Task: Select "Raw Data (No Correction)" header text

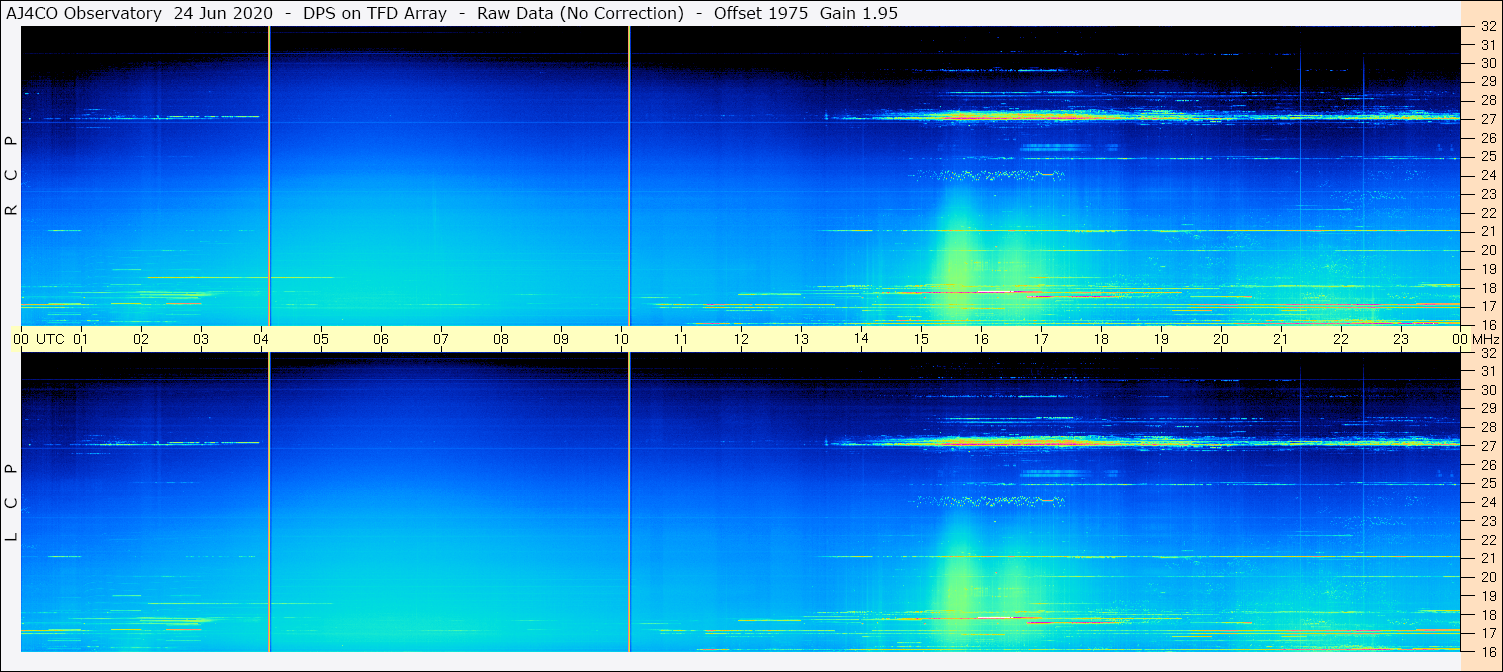Action: tap(580, 14)
